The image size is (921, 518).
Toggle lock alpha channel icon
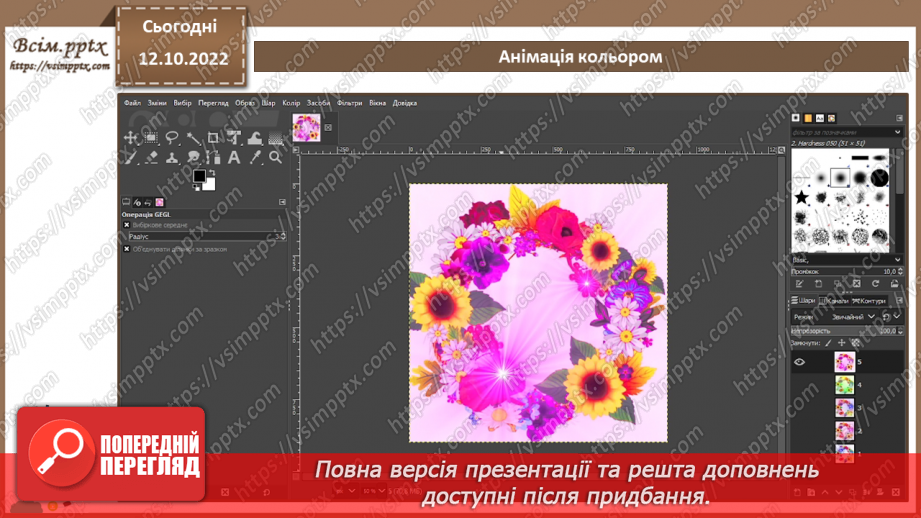(855, 343)
